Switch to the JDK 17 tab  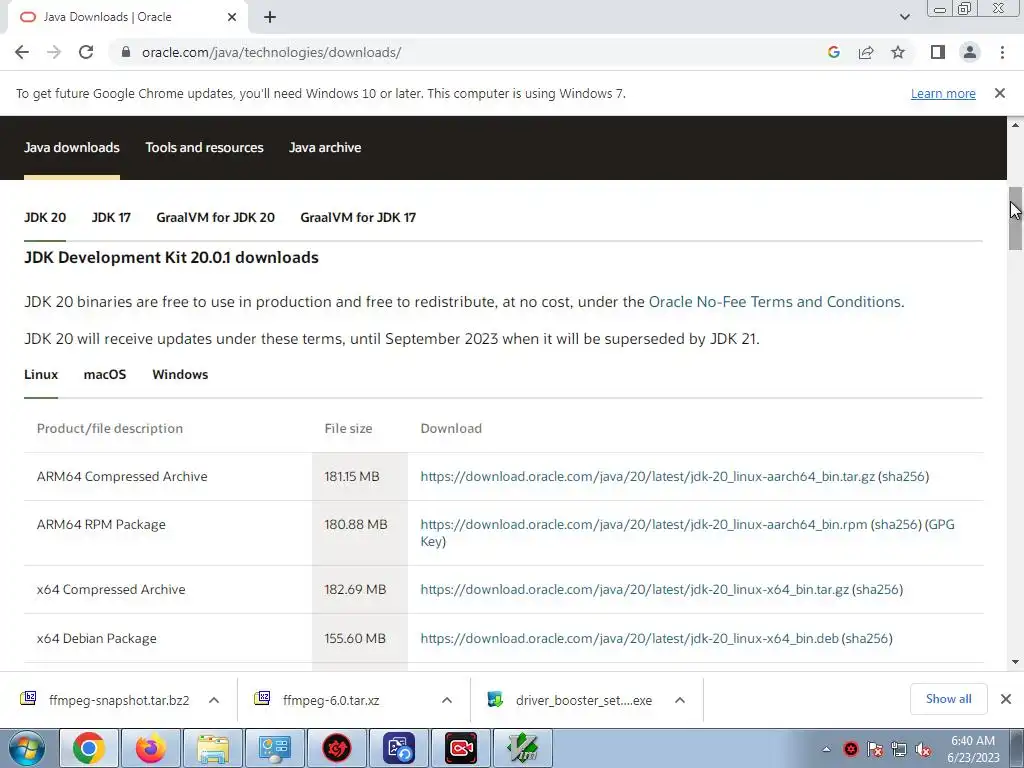(x=111, y=217)
